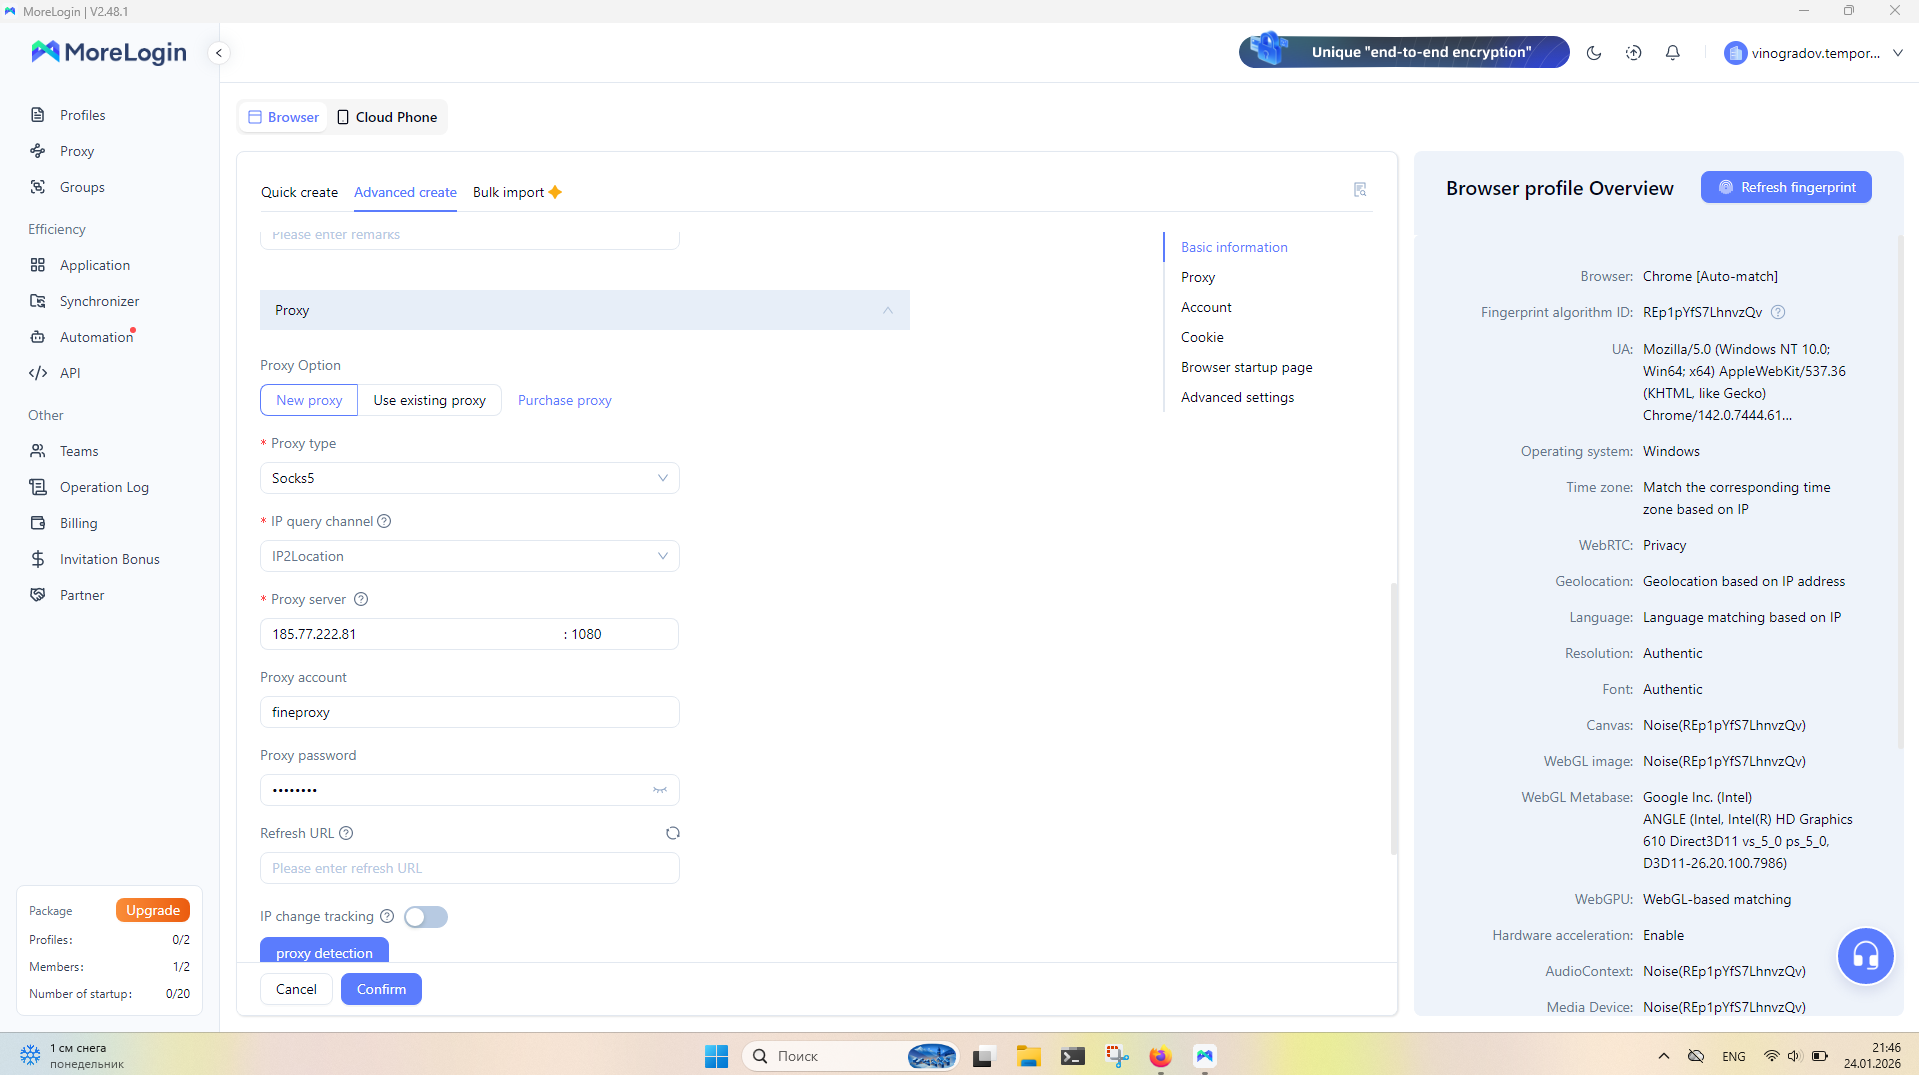Open help tooltip for Proxy server

point(361,599)
